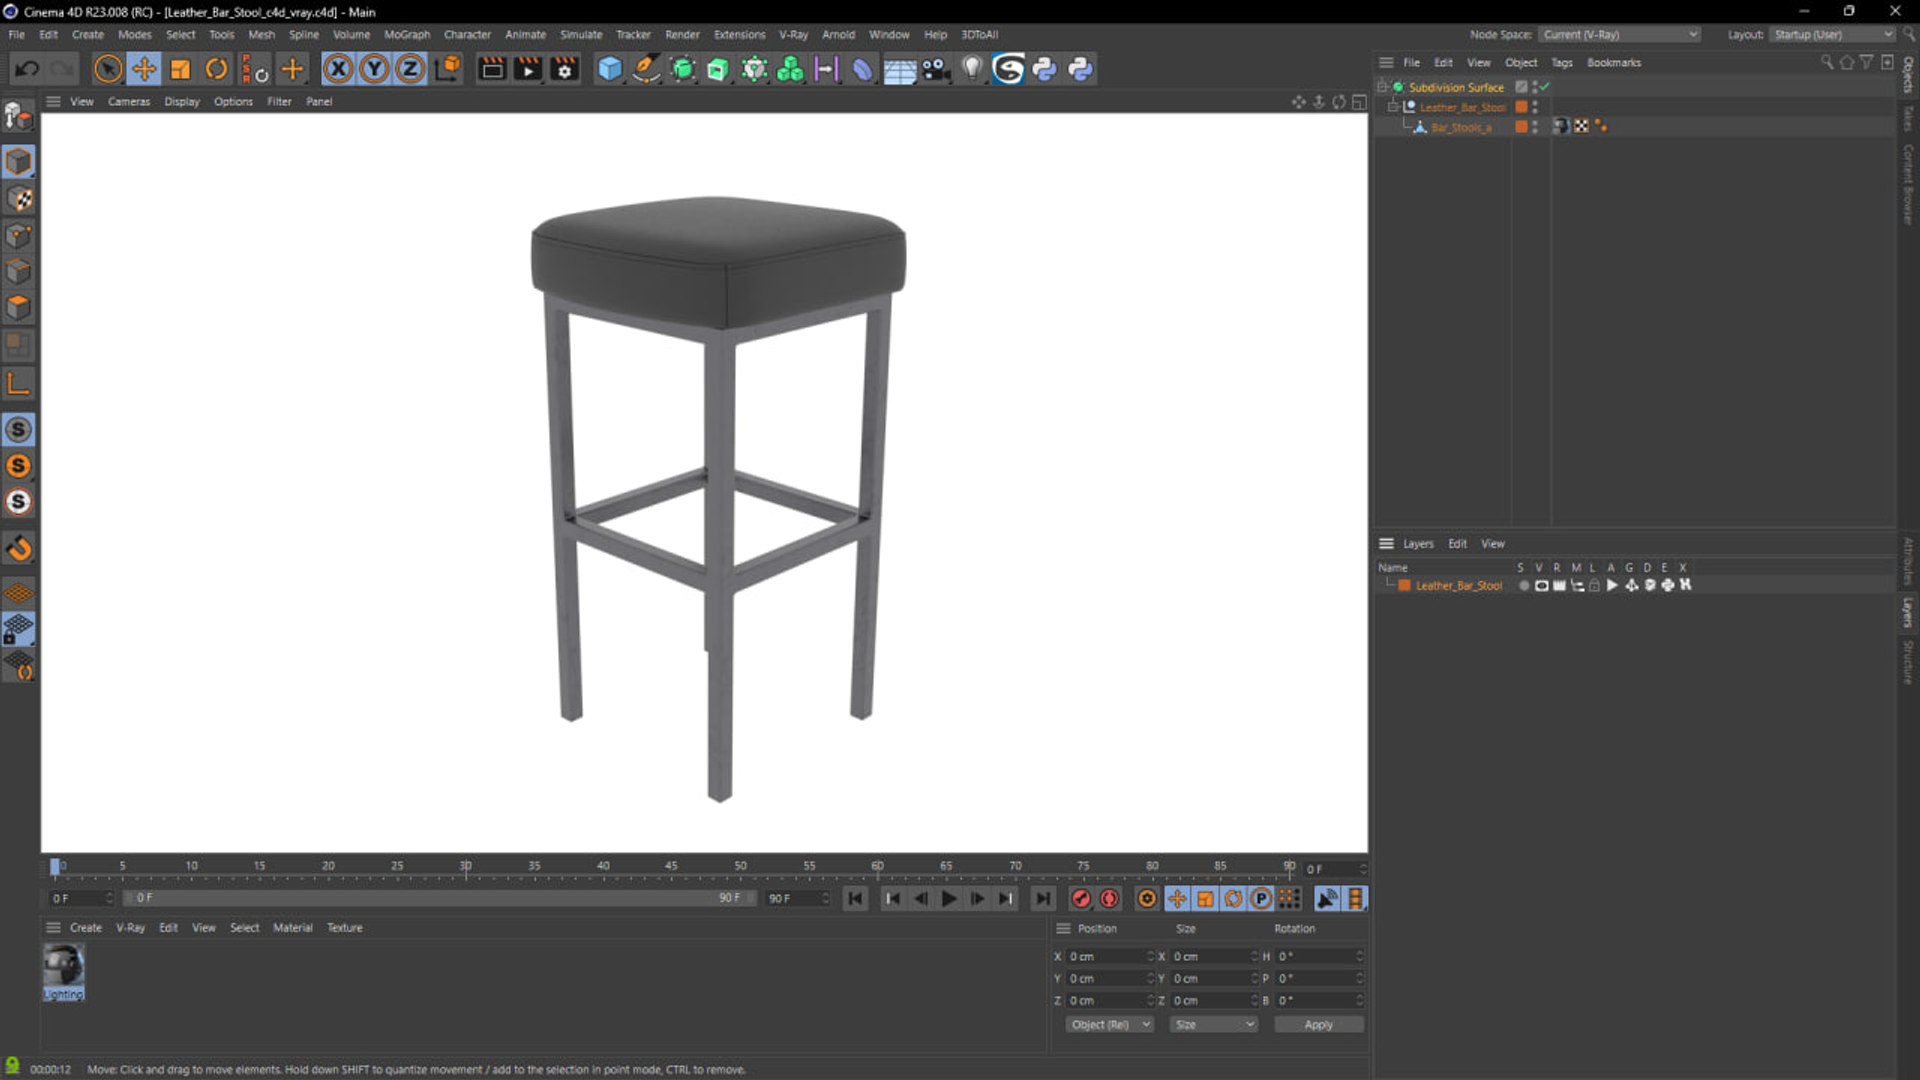Toggle visibility dots for Leather_Bar_Stool object
The width and height of the screenshot is (1920, 1080).
click(1535, 107)
